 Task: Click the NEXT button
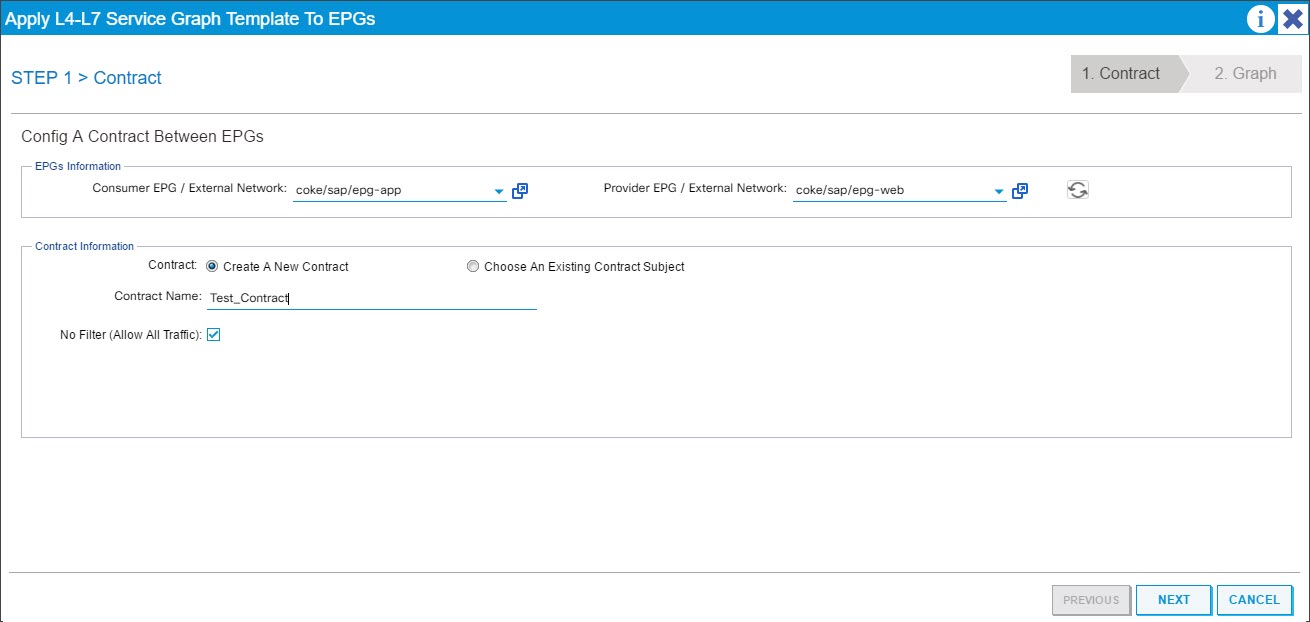click(1174, 600)
